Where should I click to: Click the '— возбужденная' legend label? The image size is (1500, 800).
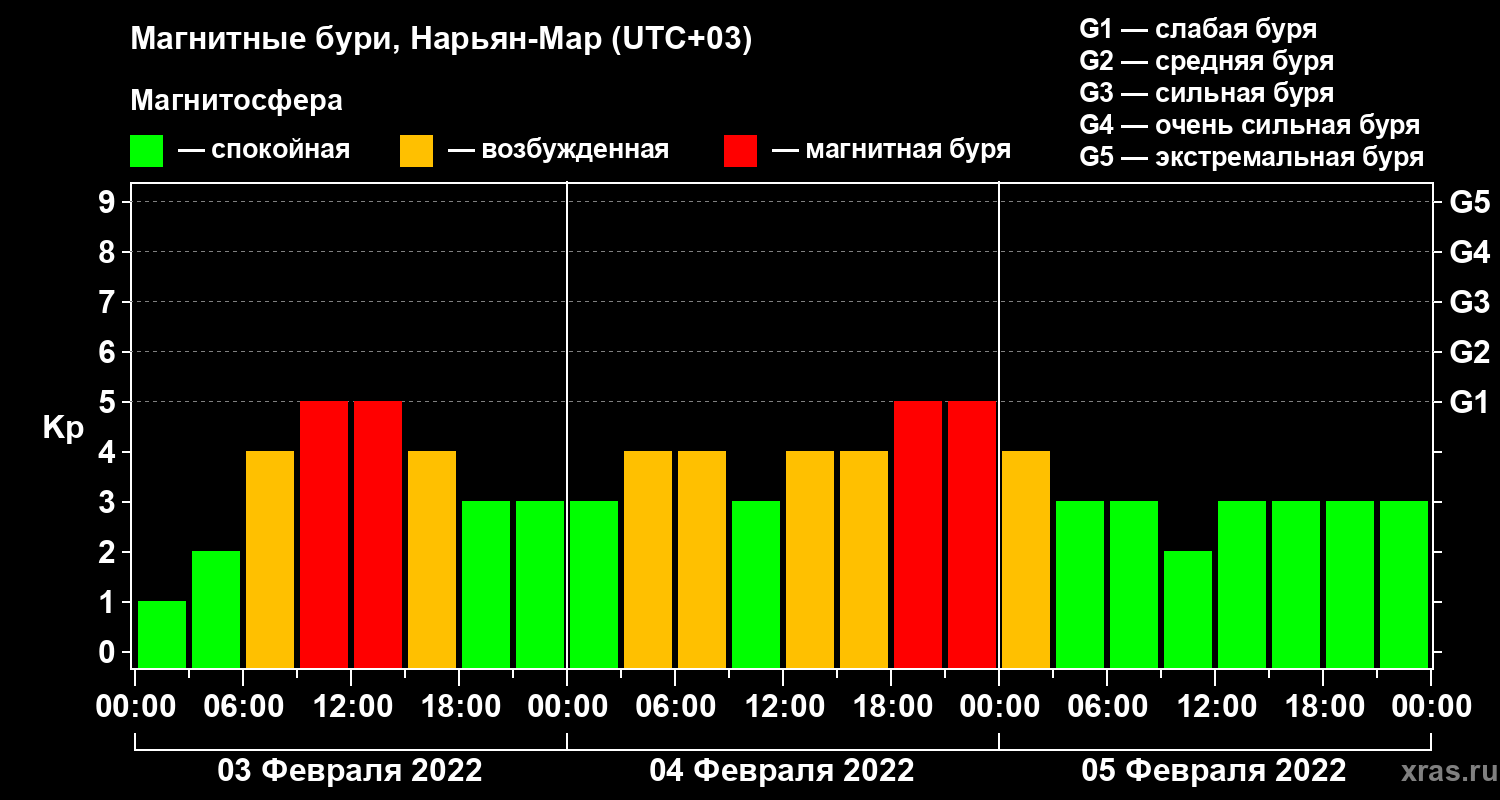pyautogui.click(x=558, y=150)
